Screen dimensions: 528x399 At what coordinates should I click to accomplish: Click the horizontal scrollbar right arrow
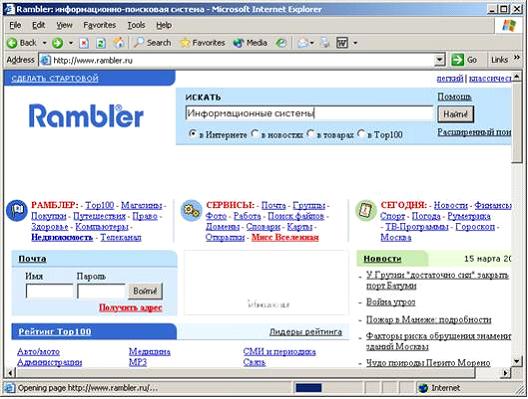(x=505, y=372)
